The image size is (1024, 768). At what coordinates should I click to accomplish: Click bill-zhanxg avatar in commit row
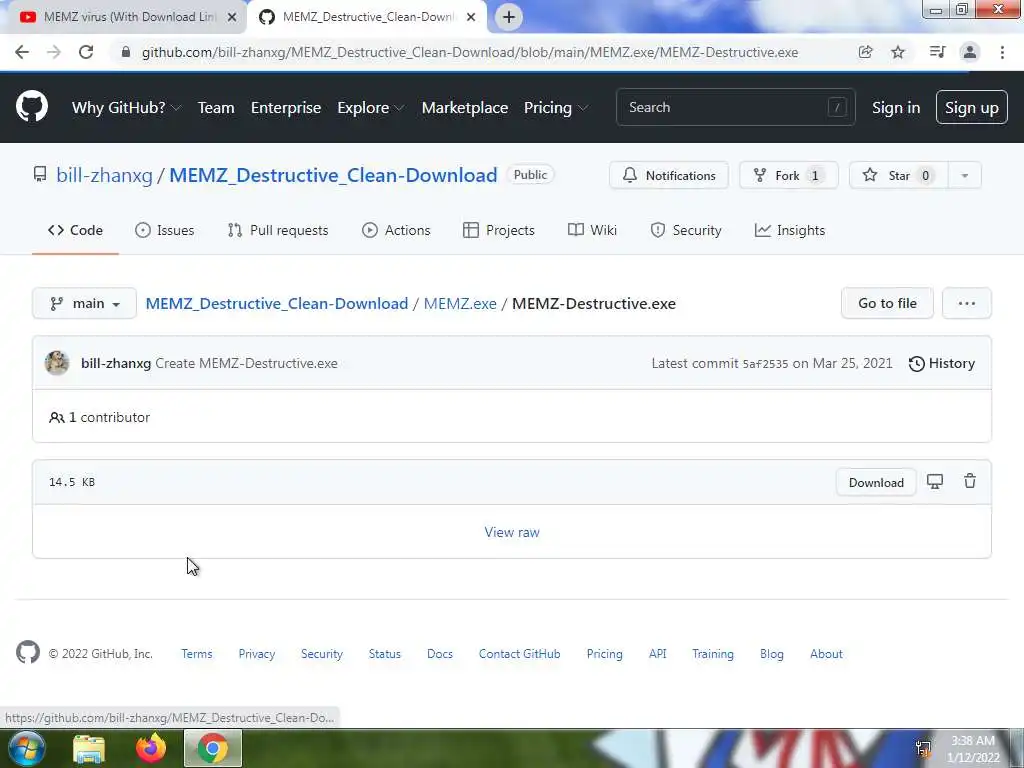coord(57,363)
